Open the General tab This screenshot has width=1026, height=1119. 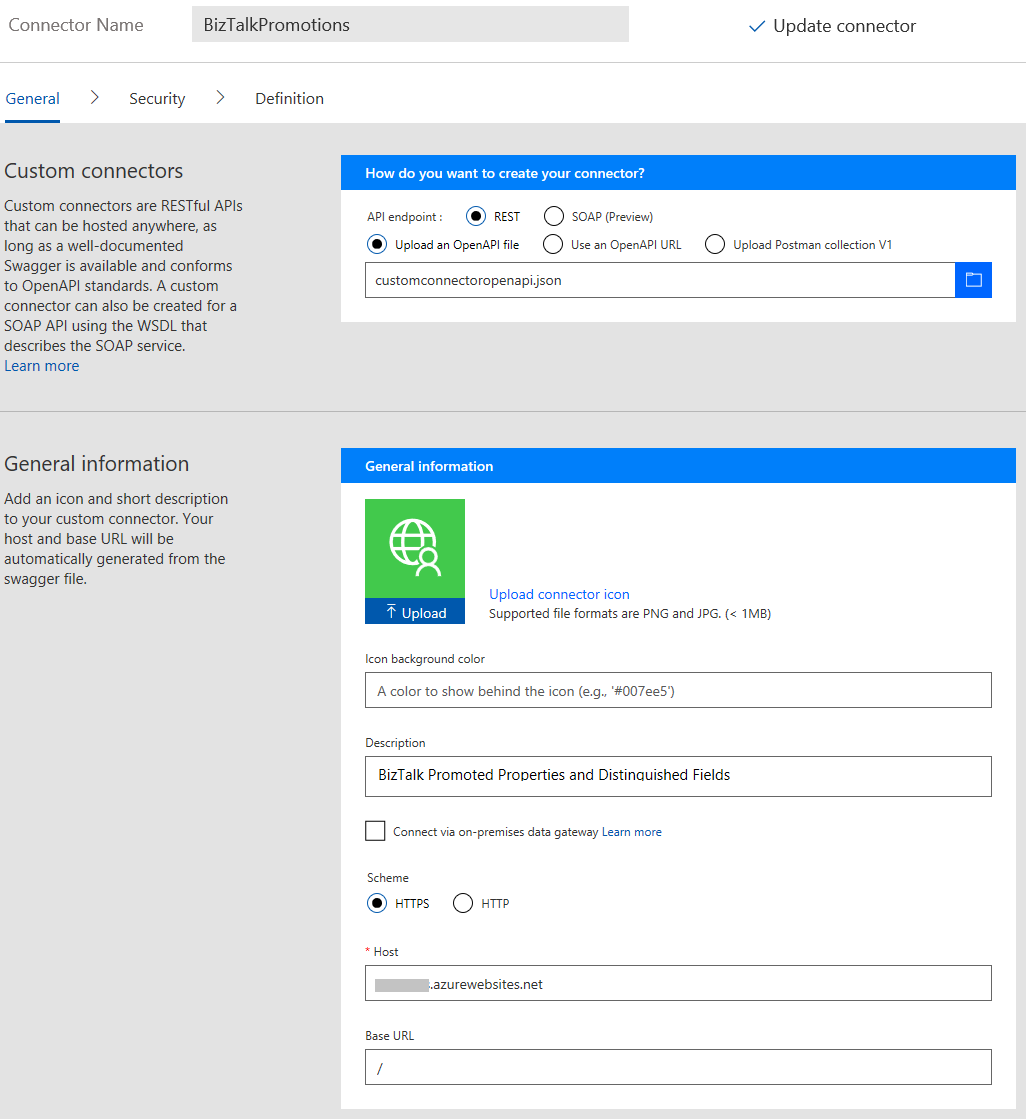[32, 98]
